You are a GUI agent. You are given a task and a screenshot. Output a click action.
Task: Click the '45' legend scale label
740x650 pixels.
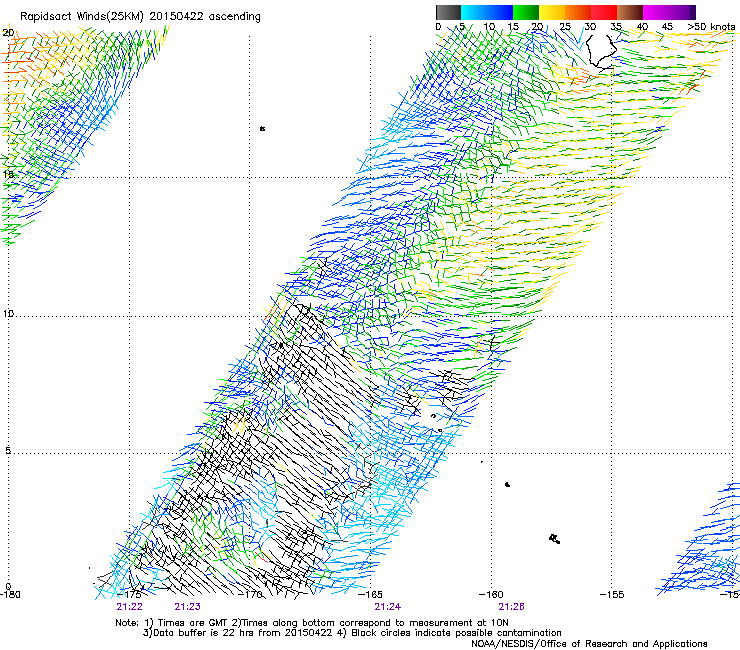point(667,27)
